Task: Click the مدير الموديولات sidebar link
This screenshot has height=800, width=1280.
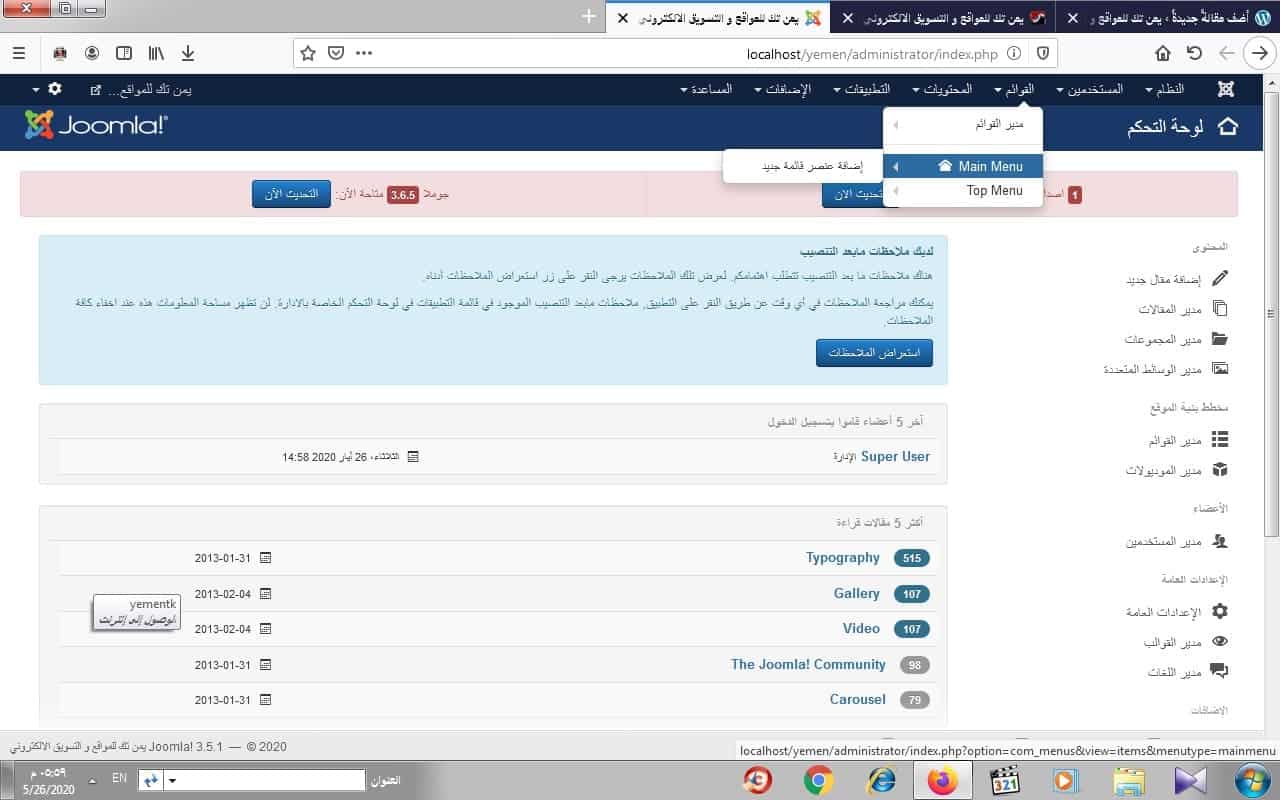Action: coord(1164,470)
